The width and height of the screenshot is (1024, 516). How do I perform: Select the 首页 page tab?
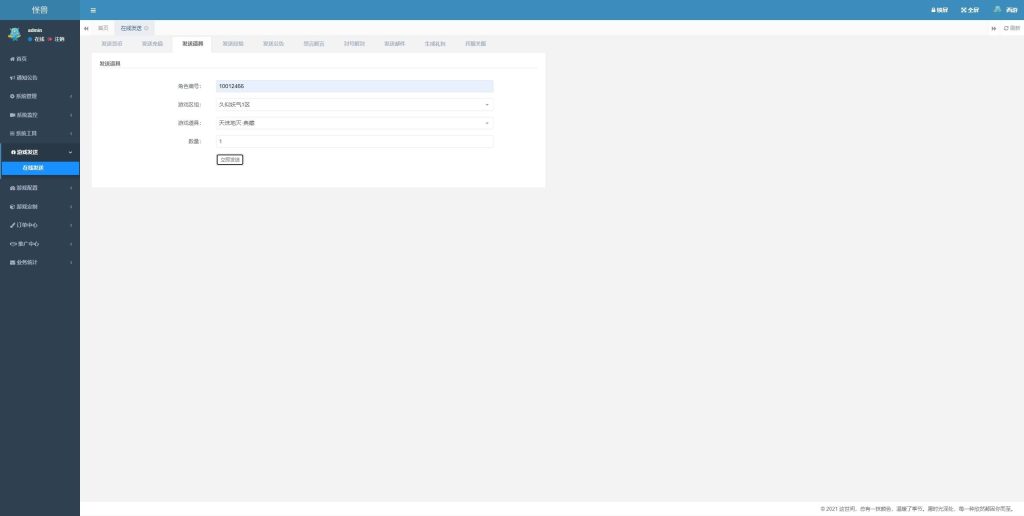(103, 28)
